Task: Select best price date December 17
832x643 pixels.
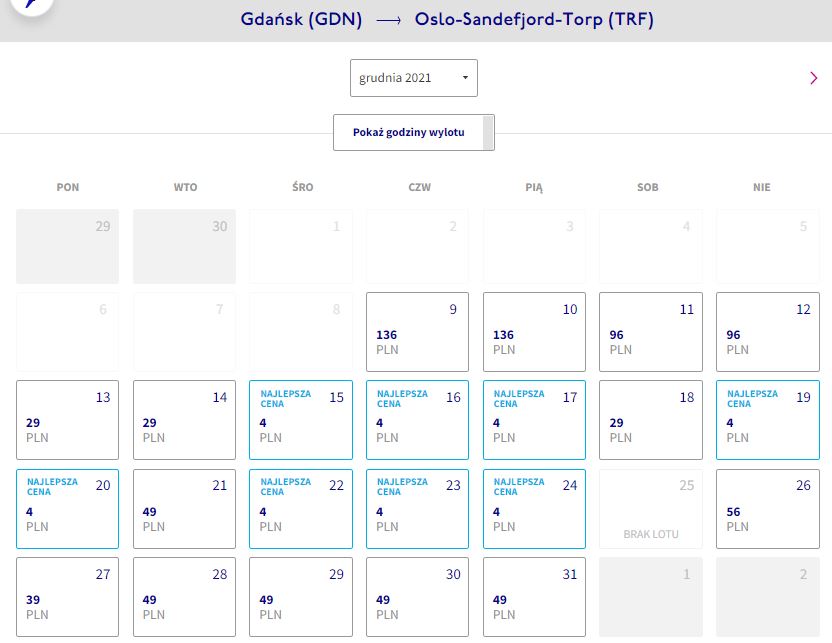Action: point(534,420)
